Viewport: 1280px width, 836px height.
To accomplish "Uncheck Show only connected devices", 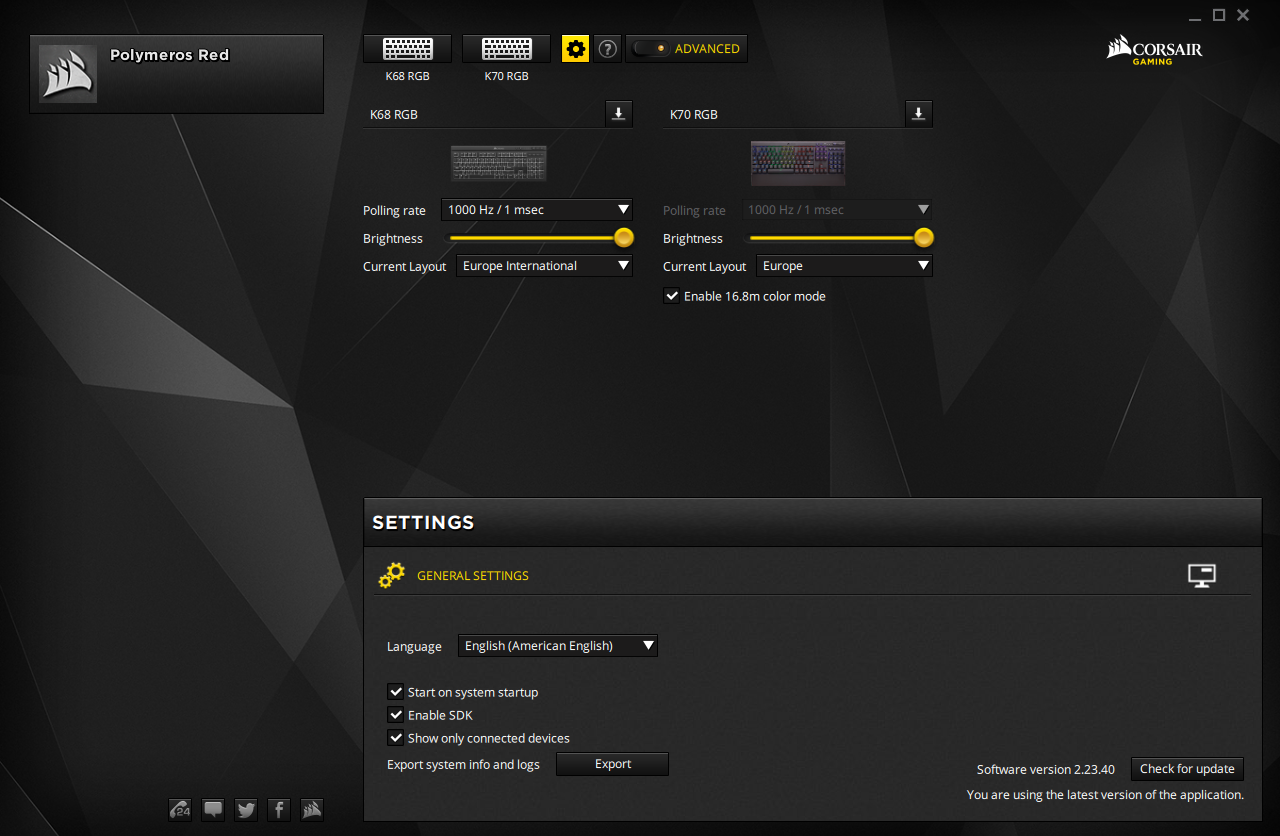I will pos(396,738).
